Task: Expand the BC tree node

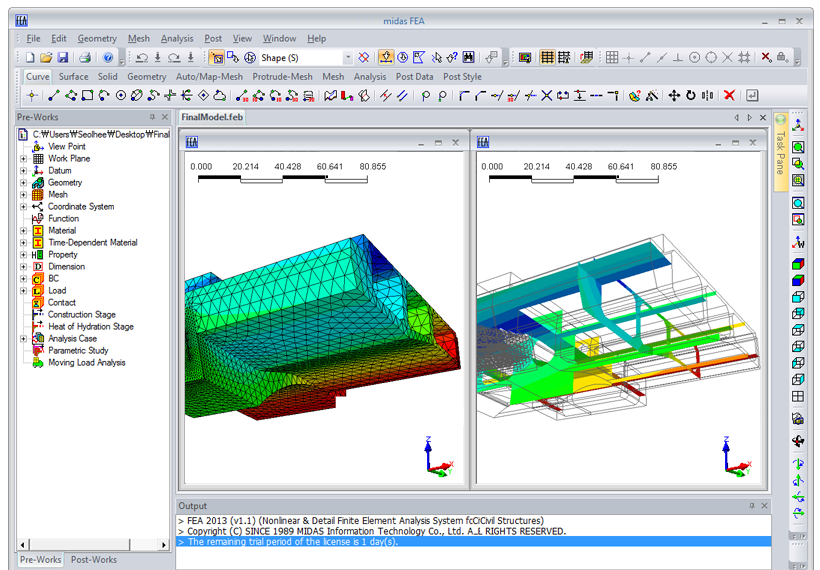Action: tap(23, 279)
